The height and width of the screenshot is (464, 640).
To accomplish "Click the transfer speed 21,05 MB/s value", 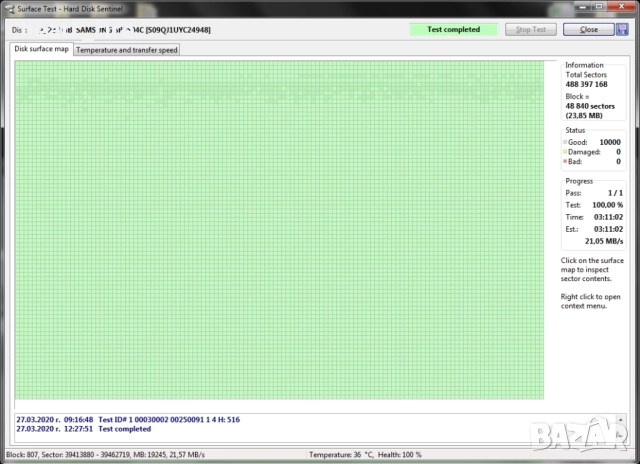I will [x=603, y=241].
